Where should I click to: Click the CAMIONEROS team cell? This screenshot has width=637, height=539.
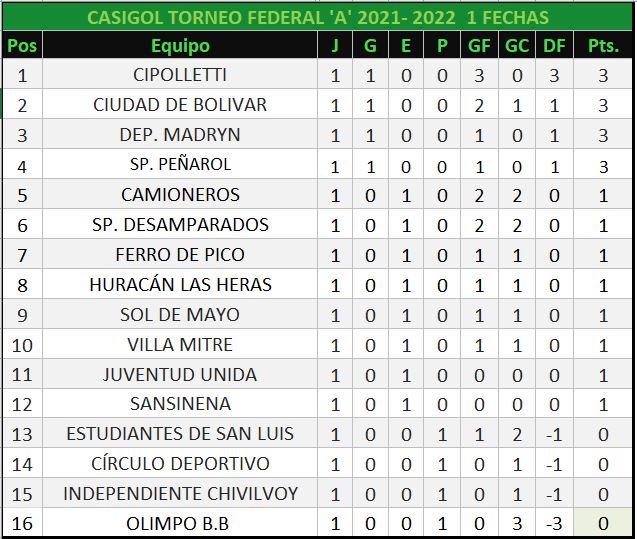[x=180, y=195]
